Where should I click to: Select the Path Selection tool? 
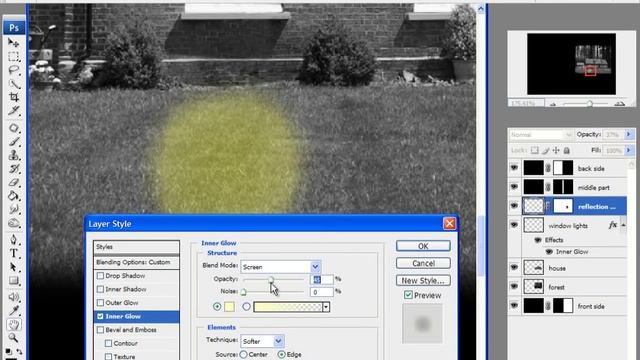click(x=13, y=267)
